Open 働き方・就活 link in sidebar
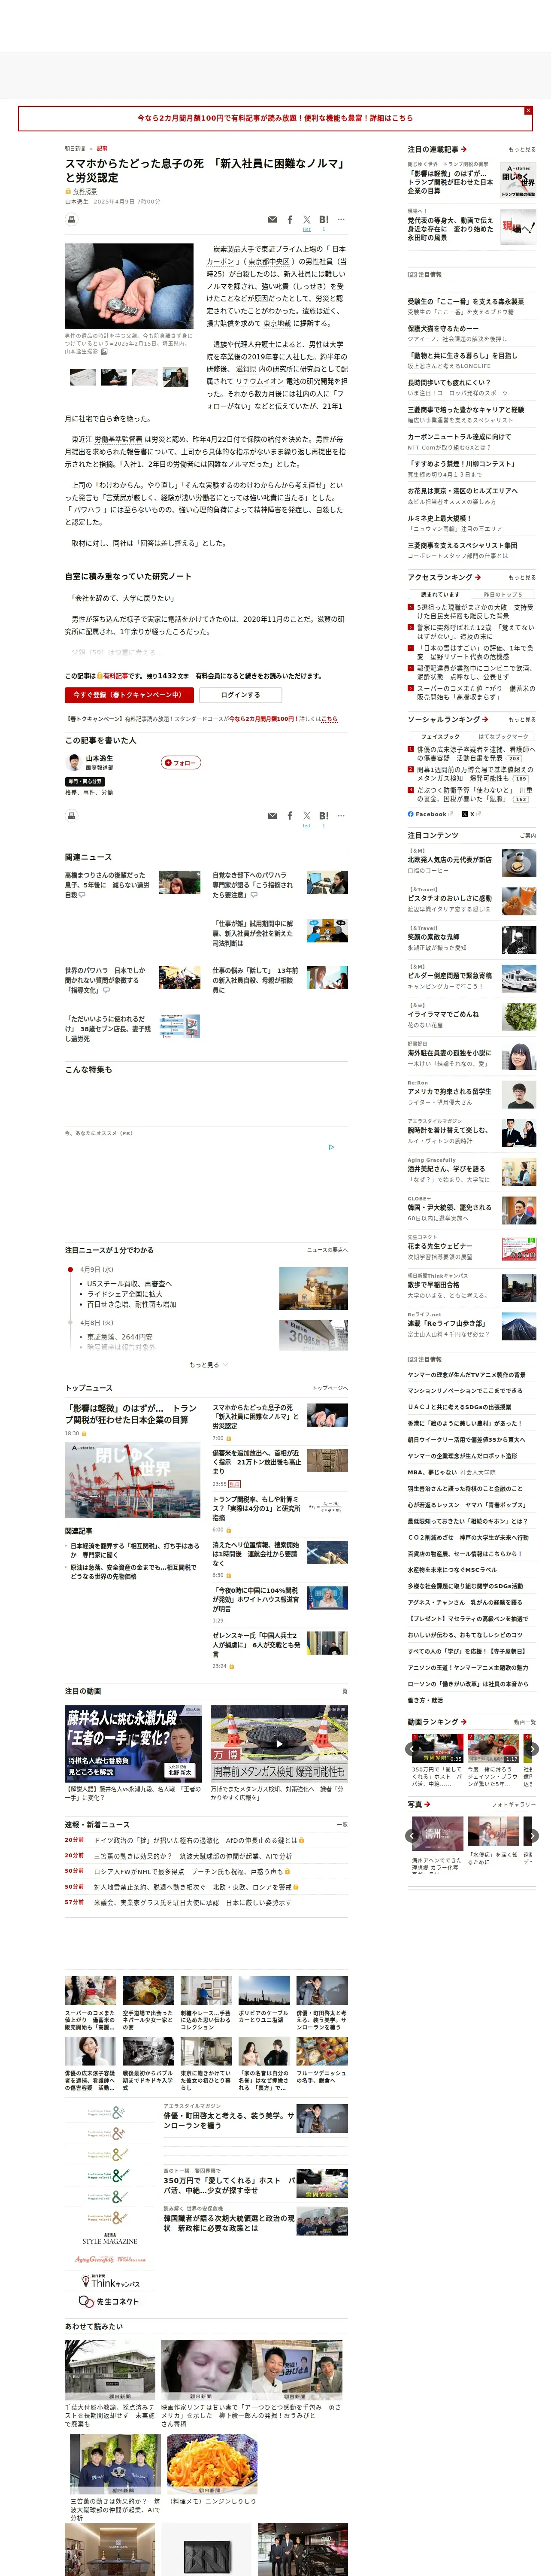The image size is (551, 2576). tap(425, 1700)
